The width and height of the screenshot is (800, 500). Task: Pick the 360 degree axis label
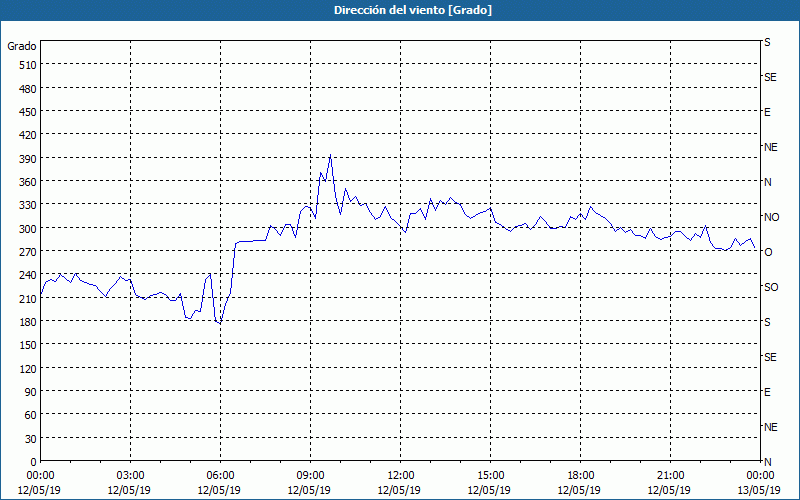point(28,182)
